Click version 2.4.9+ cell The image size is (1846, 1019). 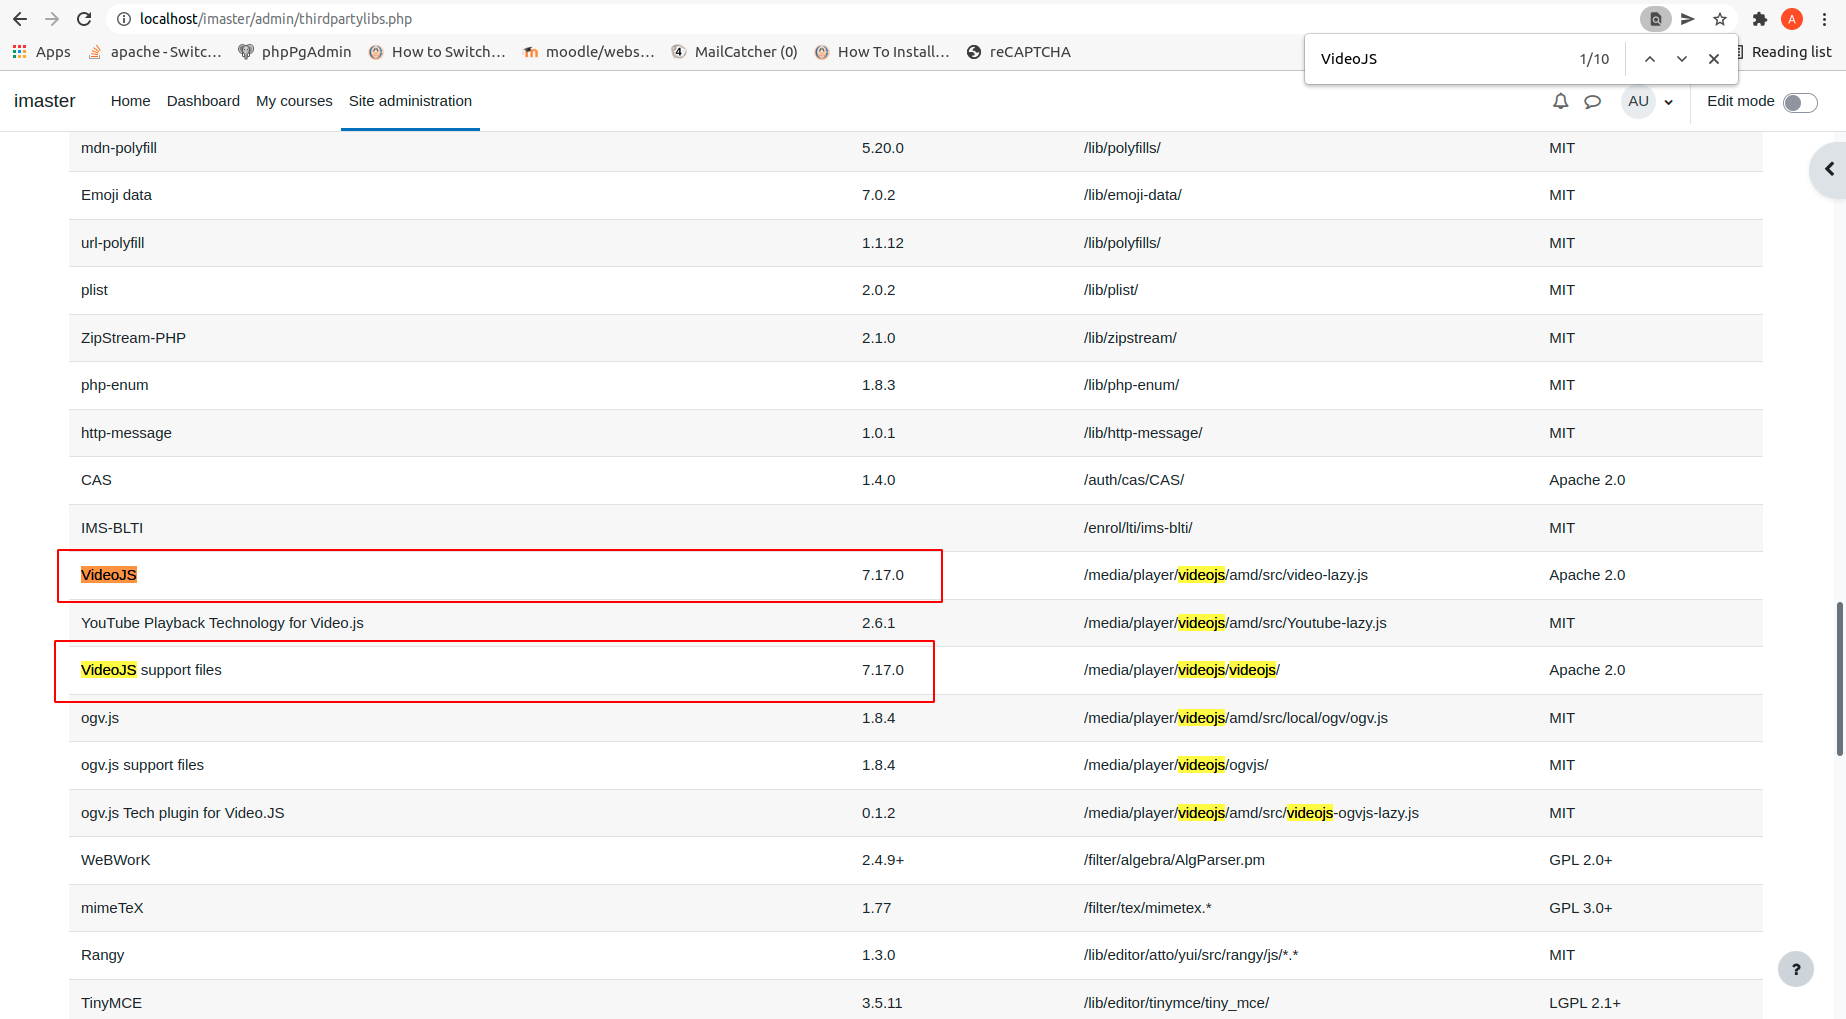tap(883, 860)
